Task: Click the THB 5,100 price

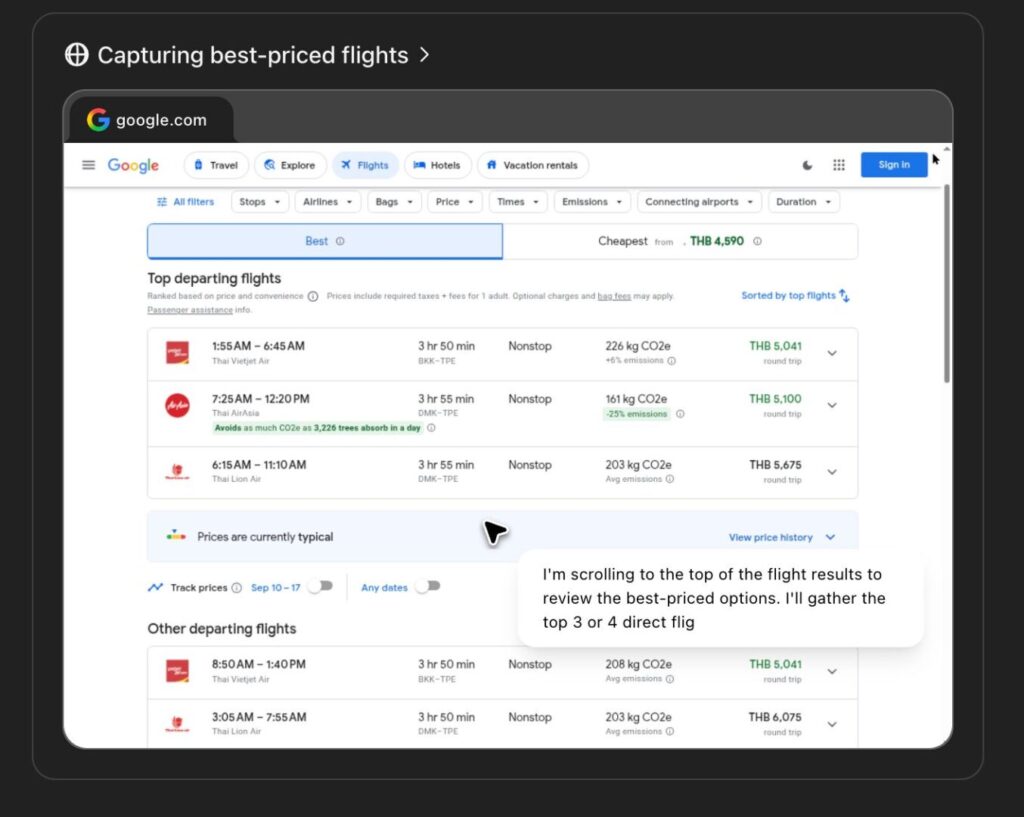Action: click(x=775, y=399)
